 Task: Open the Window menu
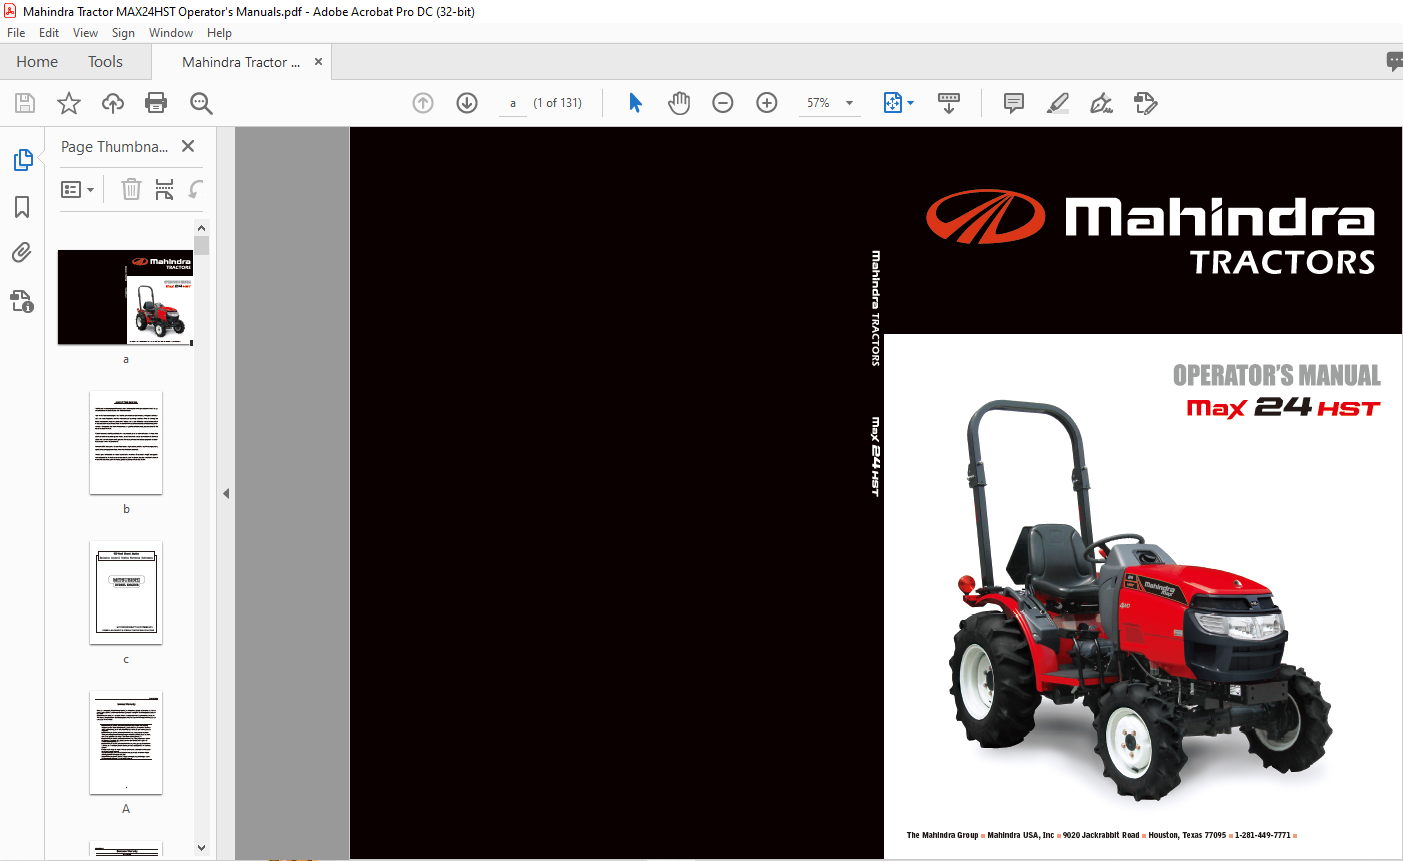pyautogui.click(x=171, y=33)
